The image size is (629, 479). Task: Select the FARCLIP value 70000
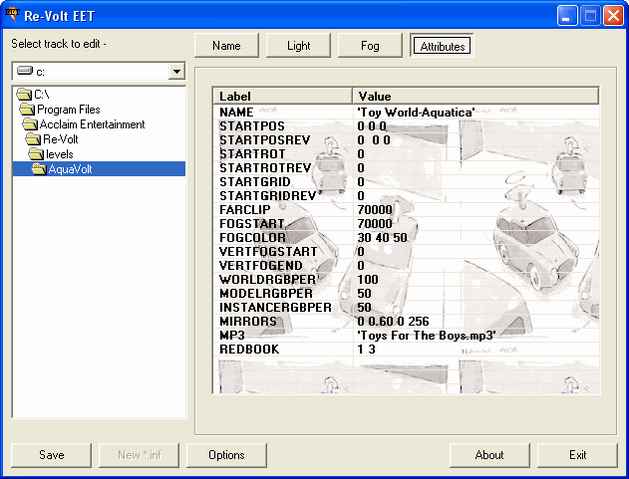click(x=476, y=209)
